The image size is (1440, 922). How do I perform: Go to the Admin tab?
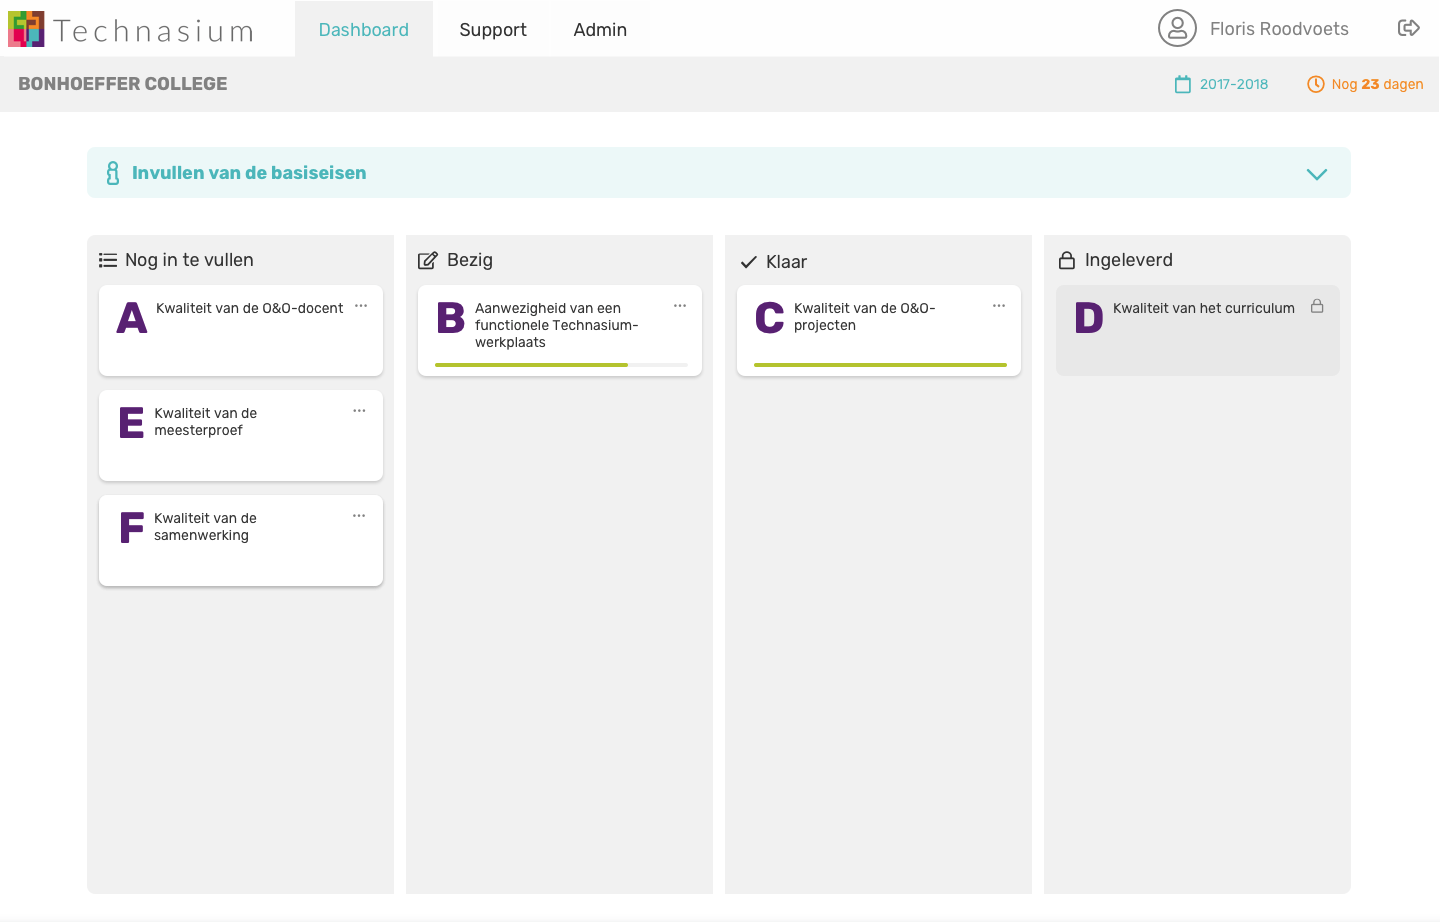[600, 30]
